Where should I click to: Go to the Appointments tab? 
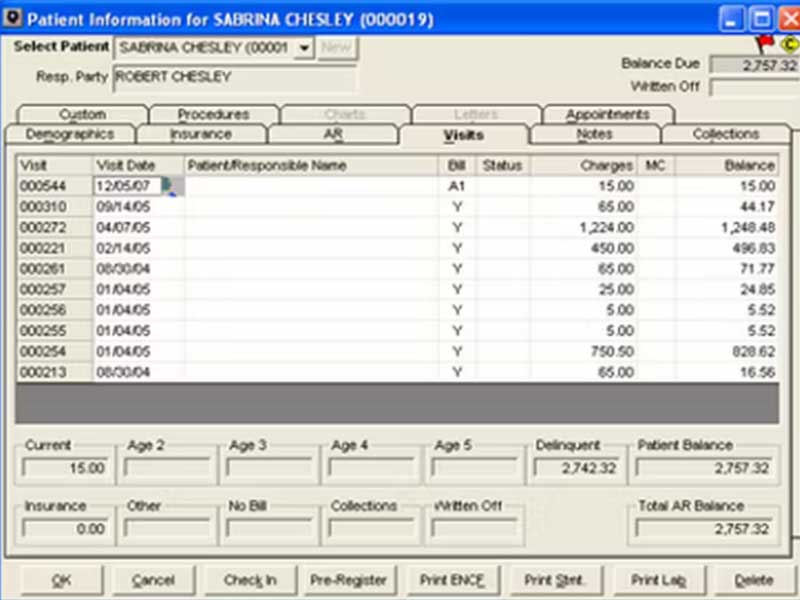click(608, 114)
